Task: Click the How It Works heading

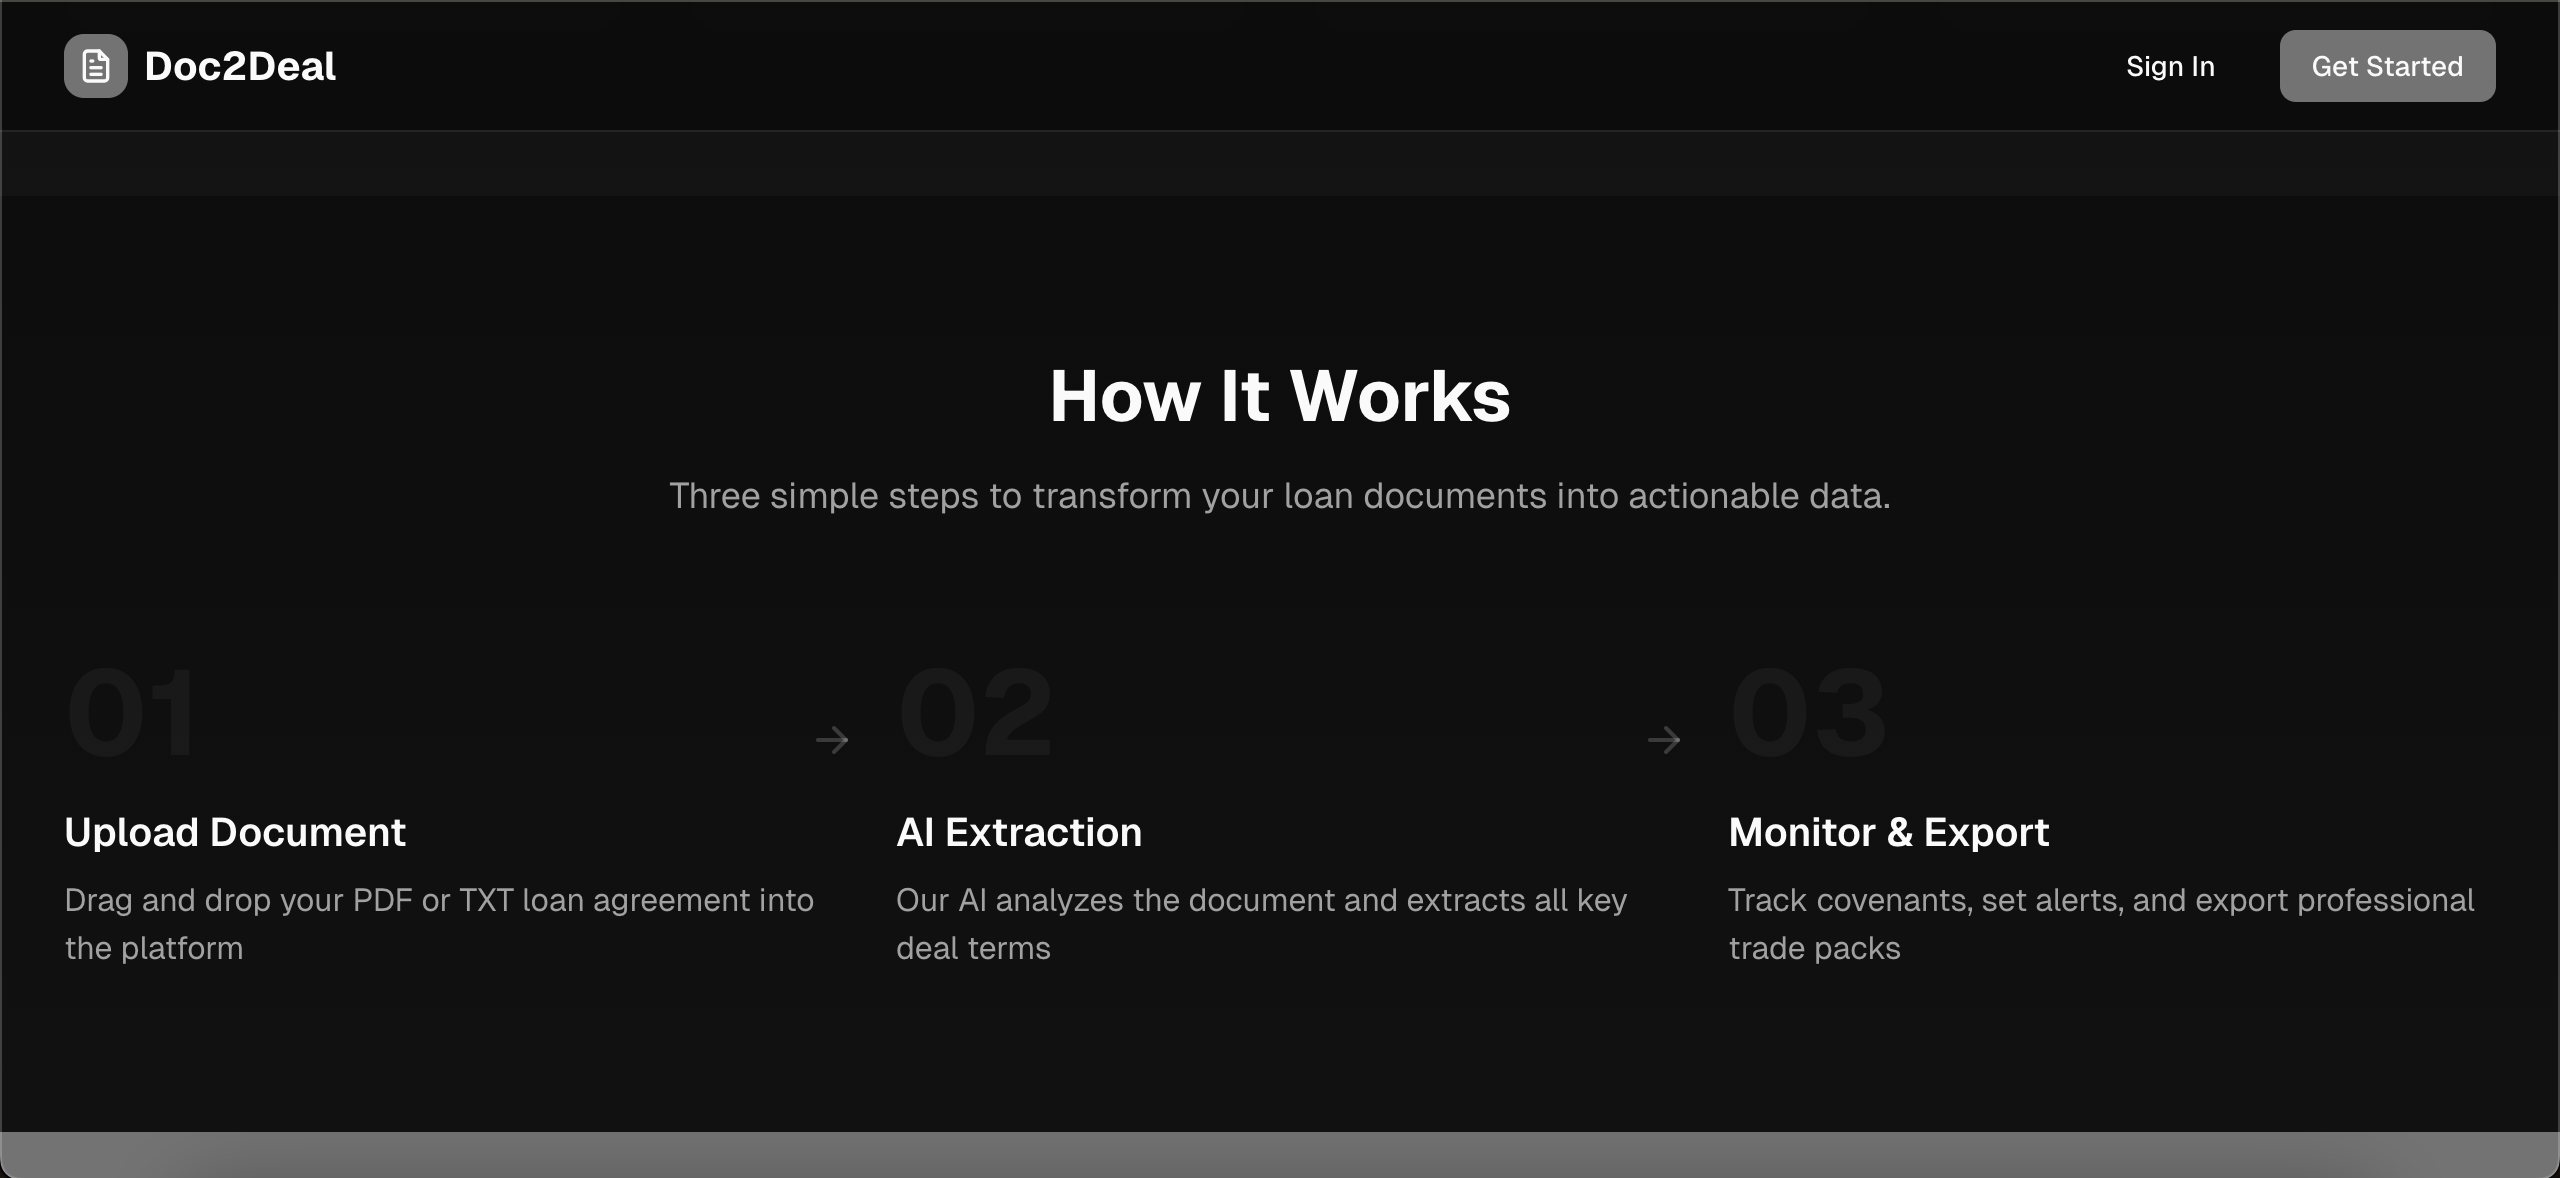Action: [x=1280, y=396]
